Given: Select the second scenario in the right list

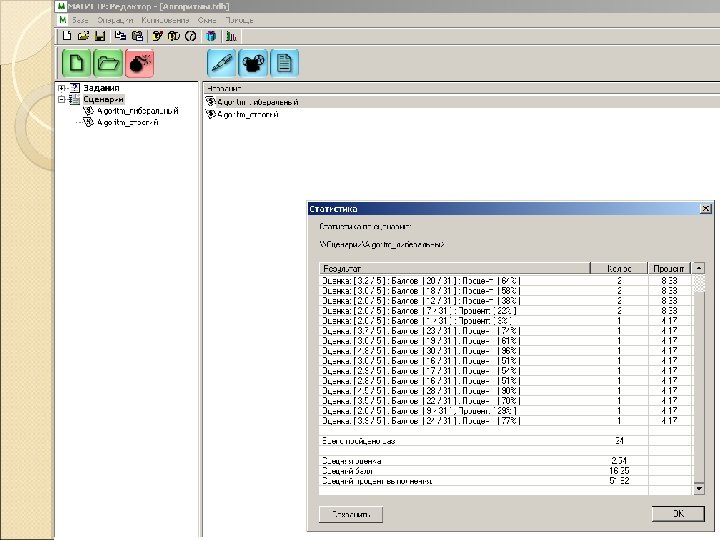Looking at the screenshot, I should (247, 115).
